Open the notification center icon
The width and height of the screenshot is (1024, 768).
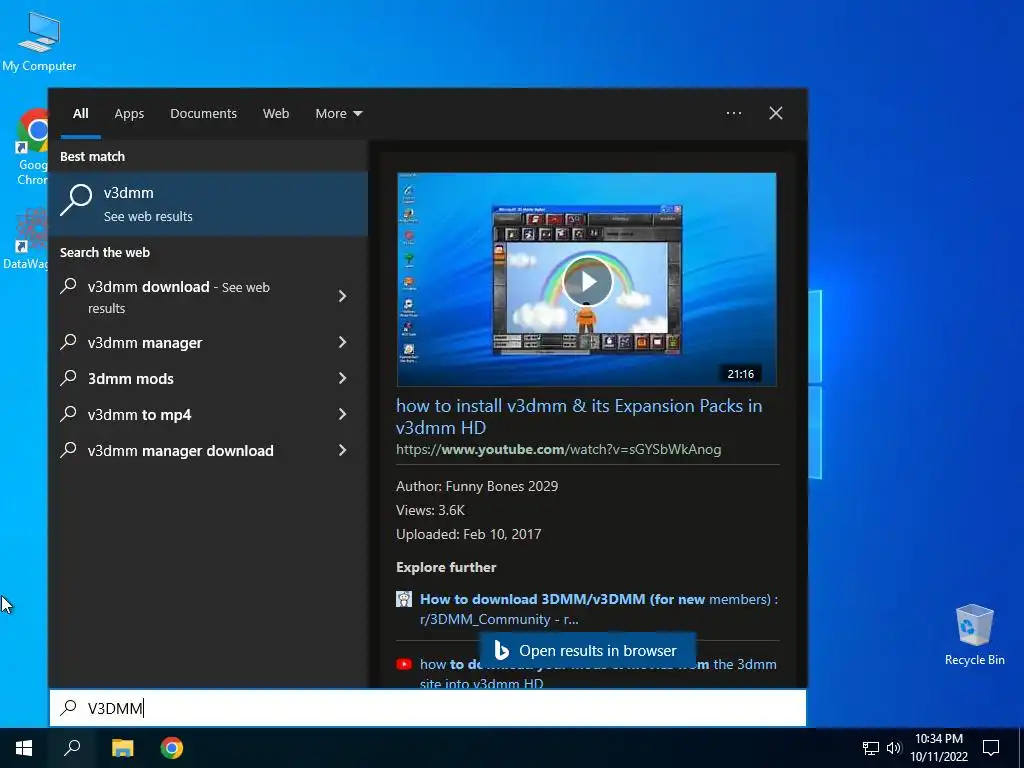(991, 748)
